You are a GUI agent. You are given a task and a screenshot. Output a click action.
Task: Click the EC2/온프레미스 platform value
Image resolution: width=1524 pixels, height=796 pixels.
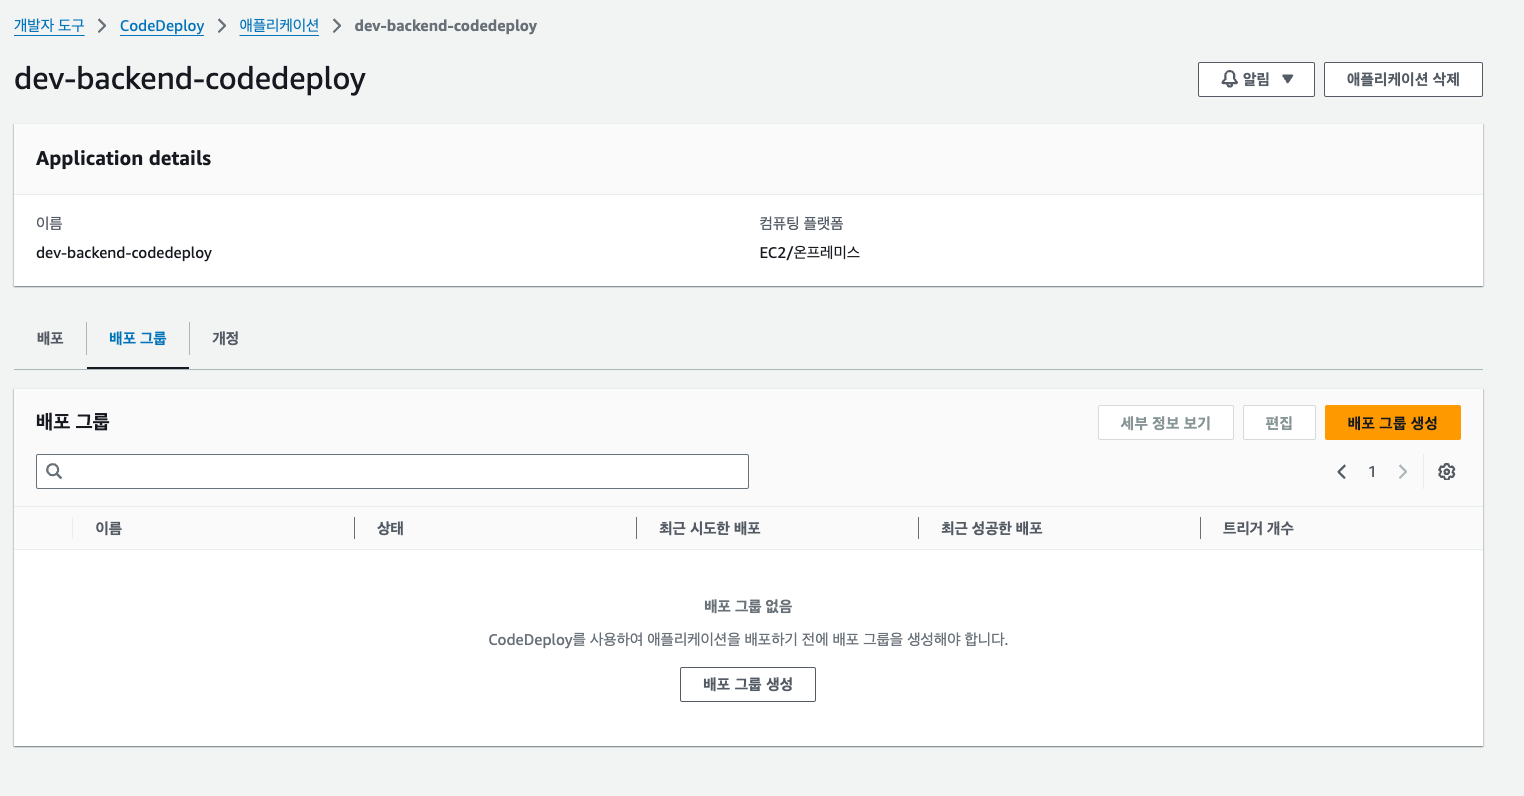click(x=810, y=252)
